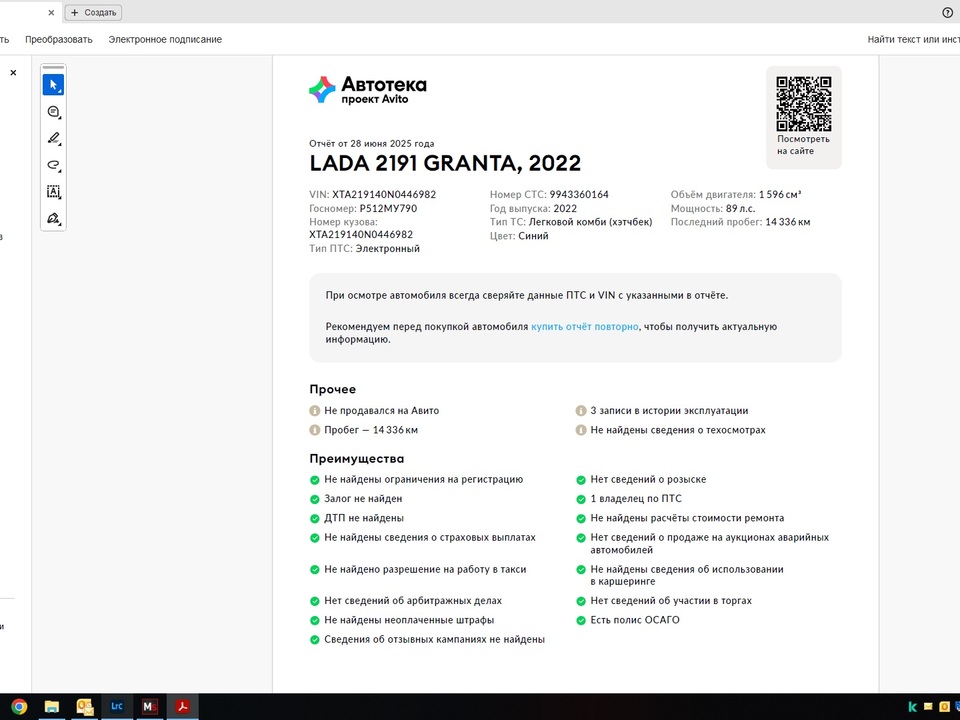Image resolution: width=960 pixels, height=720 pixels.
Task: Click the mail envelope tray icon
Action: [x=928, y=707]
